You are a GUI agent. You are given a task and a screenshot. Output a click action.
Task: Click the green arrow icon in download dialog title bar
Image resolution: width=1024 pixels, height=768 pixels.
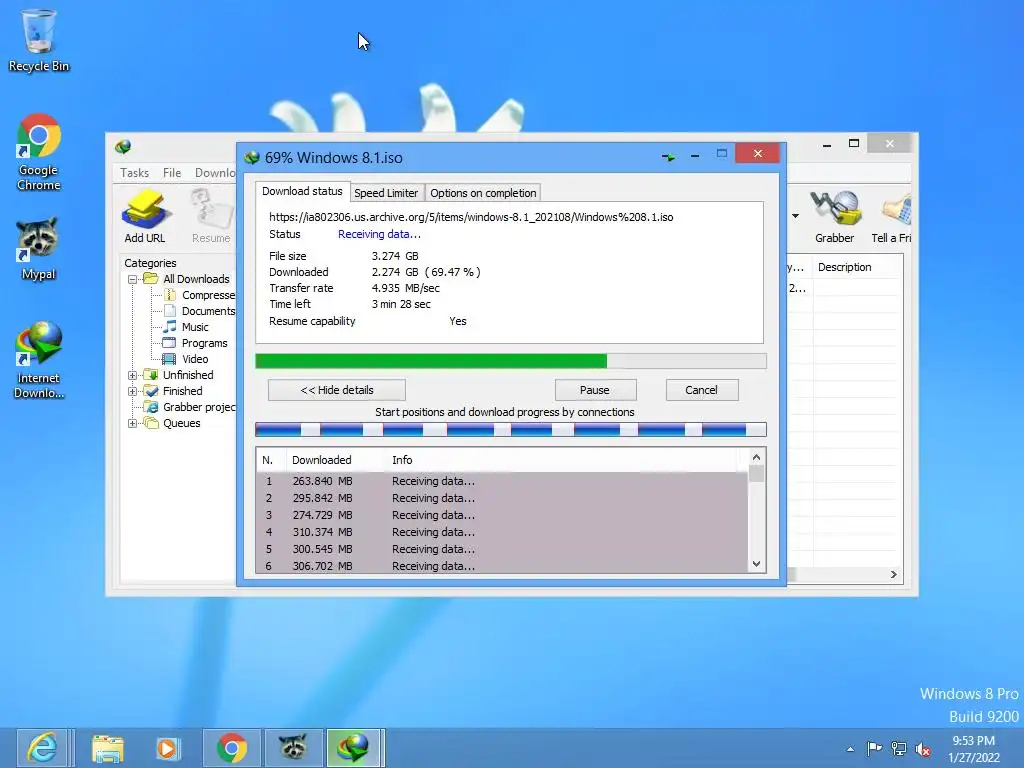click(x=668, y=157)
